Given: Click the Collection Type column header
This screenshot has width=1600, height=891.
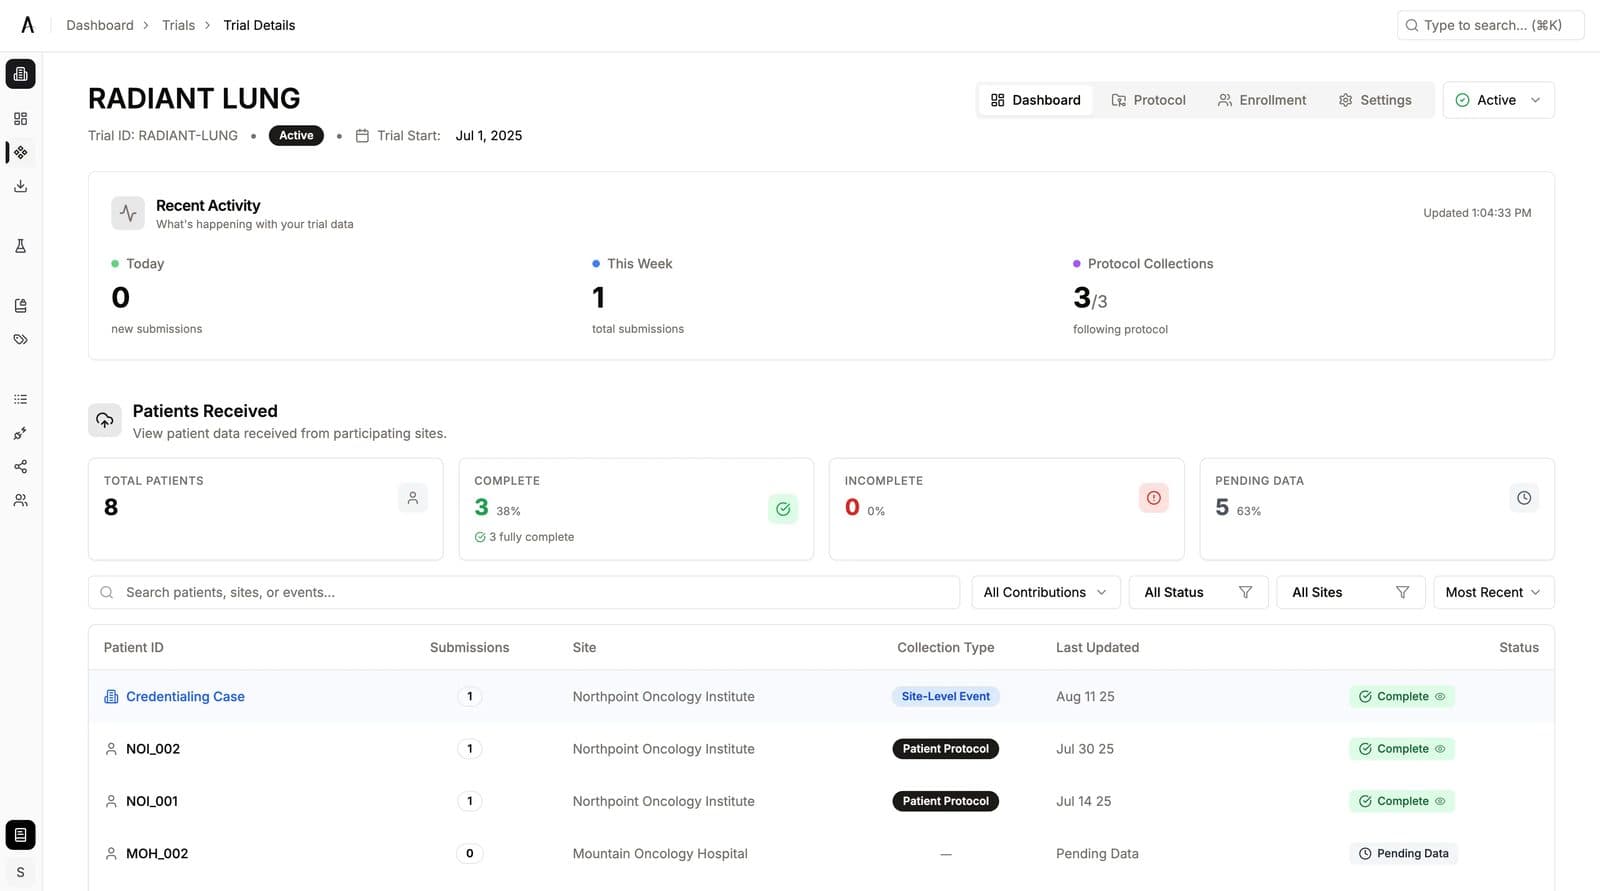Looking at the screenshot, I should [x=945, y=648].
